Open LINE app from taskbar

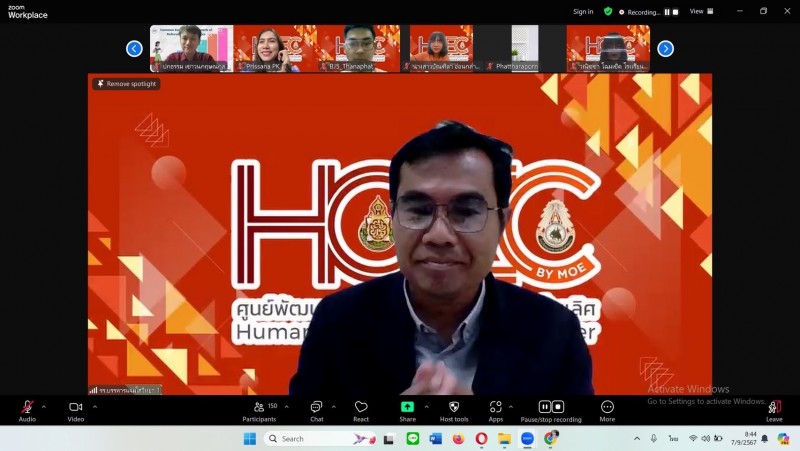(x=413, y=438)
